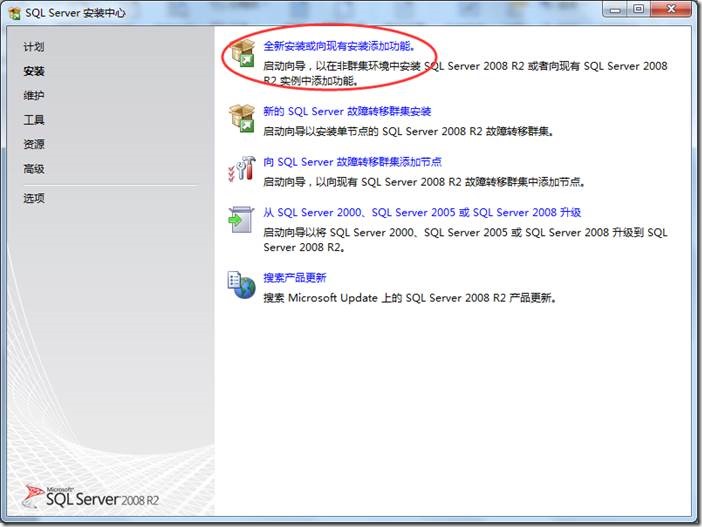This screenshot has height=527, width=702.
Task: Click description about adding nodes to existing cluster
Action: [424, 182]
